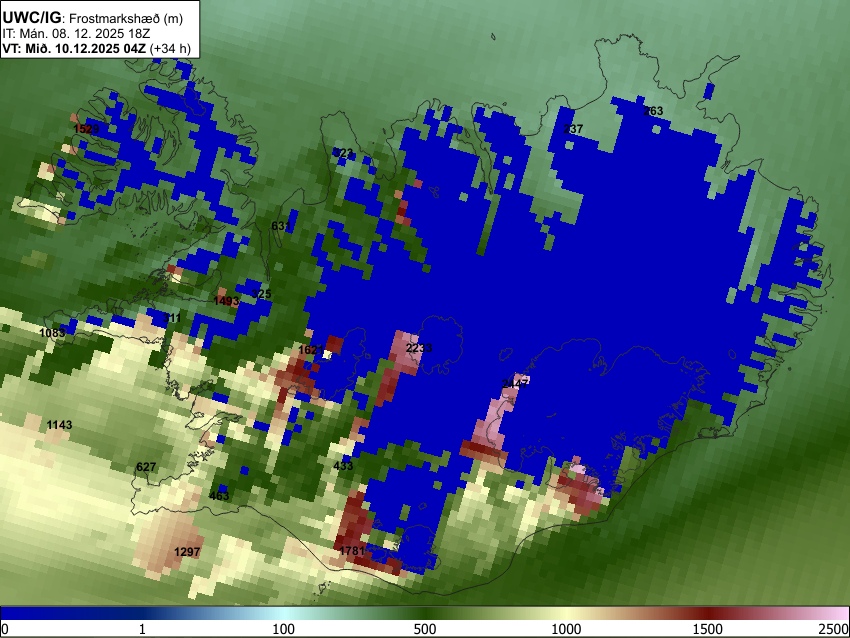Click the map value "1529"

click(x=86, y=129)
